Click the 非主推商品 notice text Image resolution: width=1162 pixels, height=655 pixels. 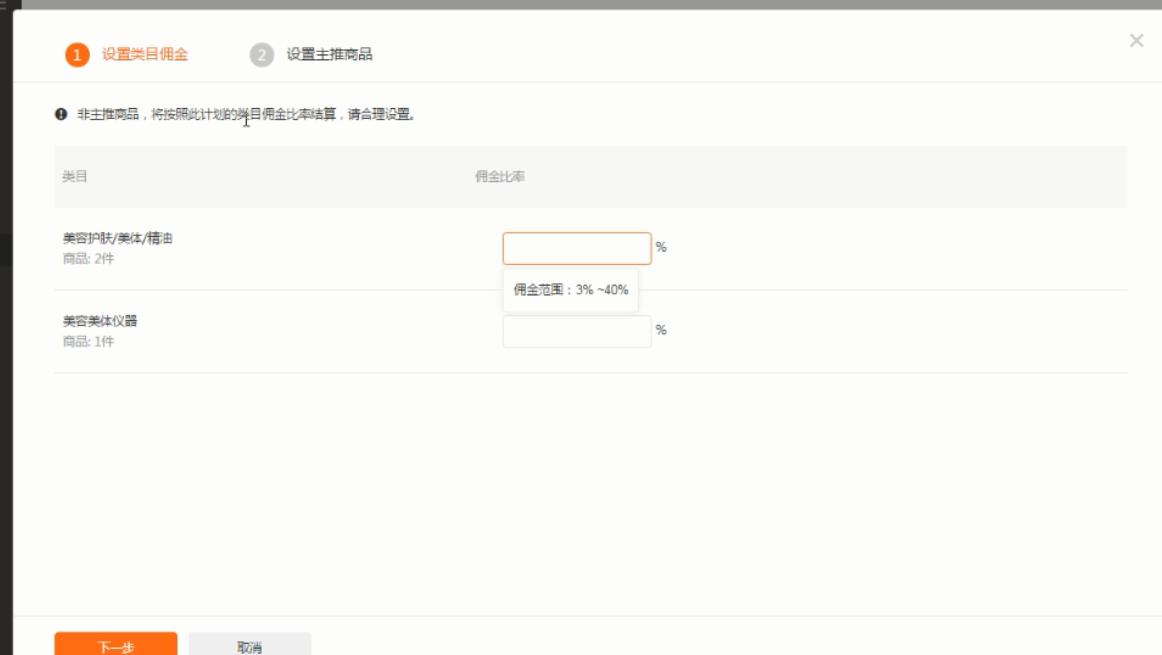[245, 115]
